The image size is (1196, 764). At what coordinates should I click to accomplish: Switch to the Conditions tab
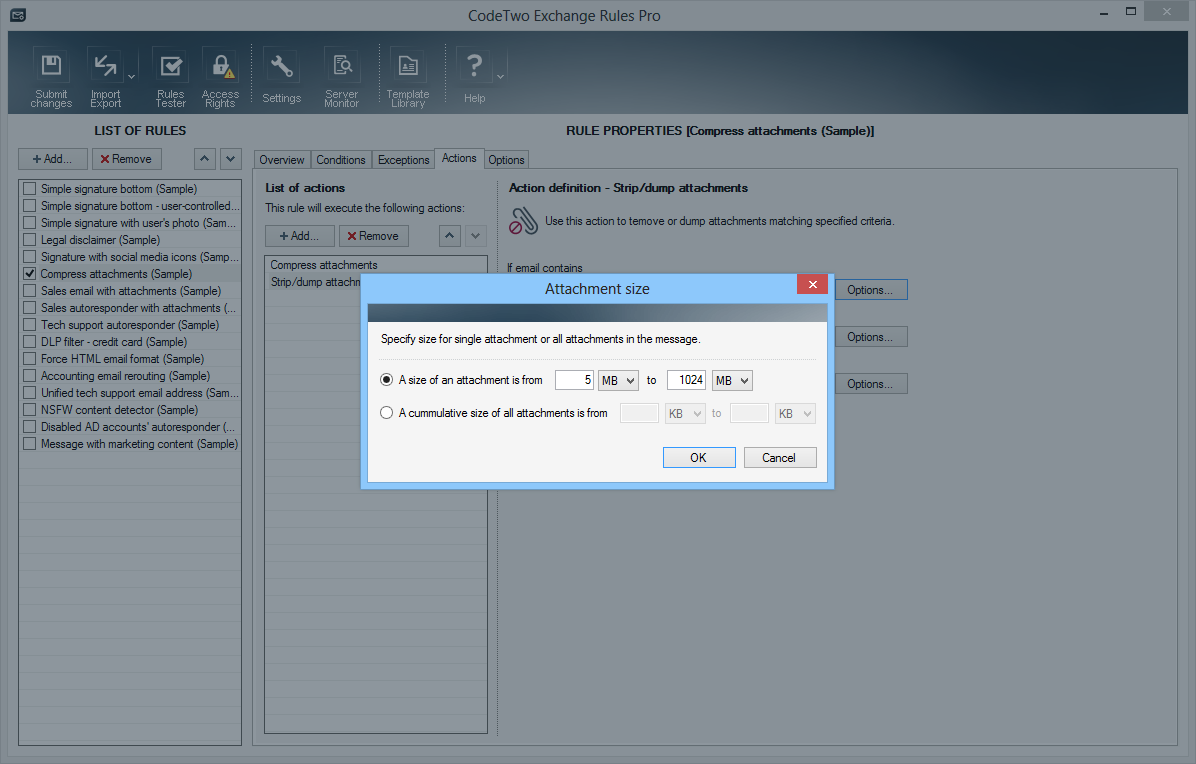(x=341, y=160)
